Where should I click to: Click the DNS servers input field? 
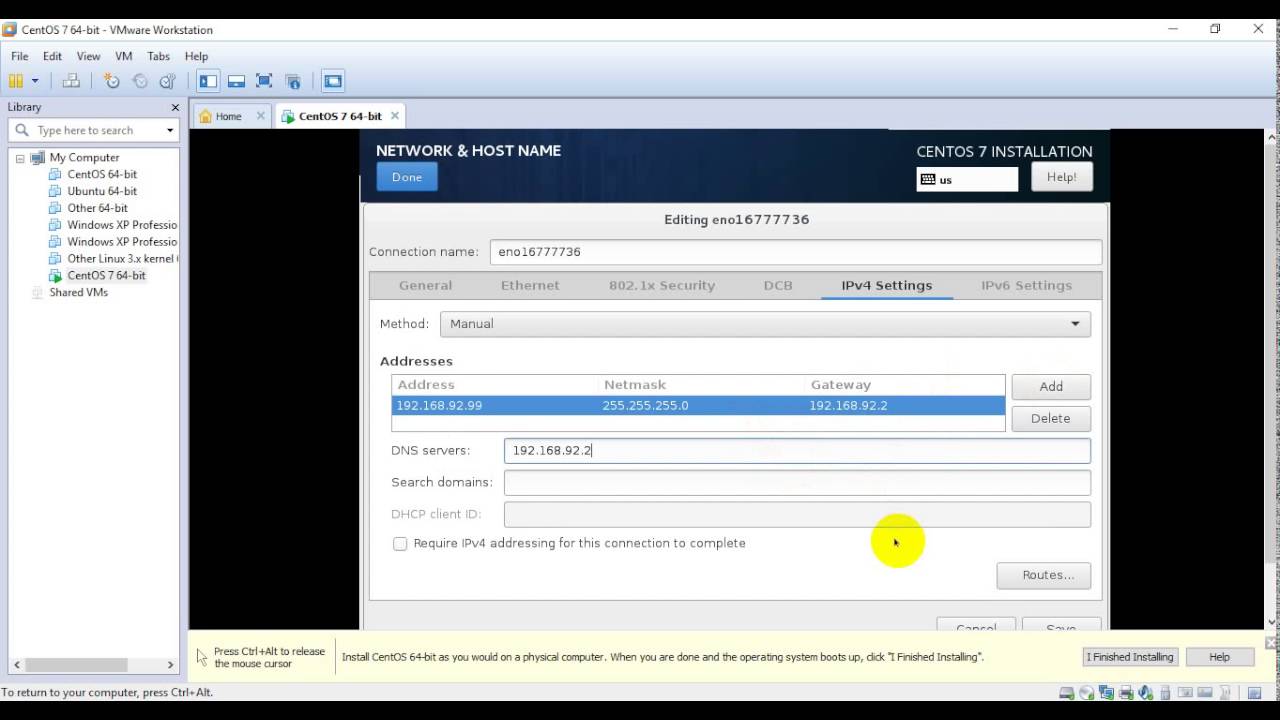tap(797, 450)
